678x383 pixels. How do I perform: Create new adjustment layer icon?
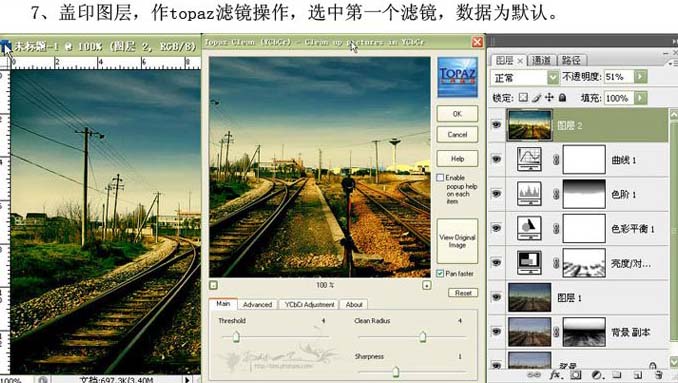(596, 375)
